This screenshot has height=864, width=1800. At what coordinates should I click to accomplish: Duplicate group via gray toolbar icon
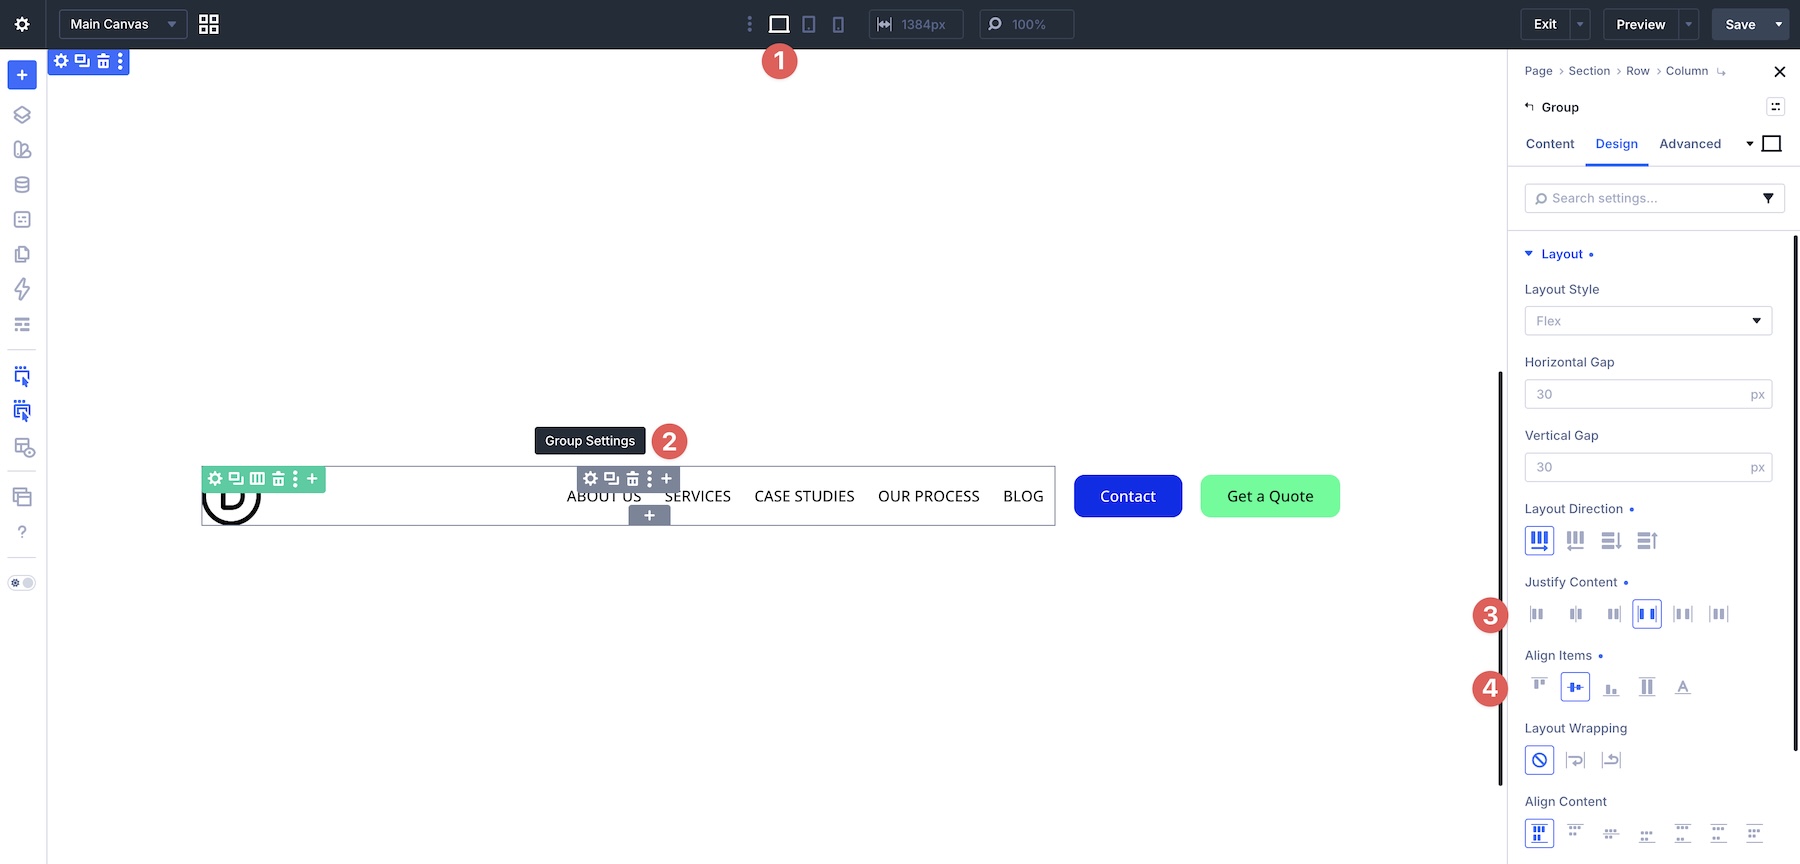pyautogui.click(x=611, y=479)
